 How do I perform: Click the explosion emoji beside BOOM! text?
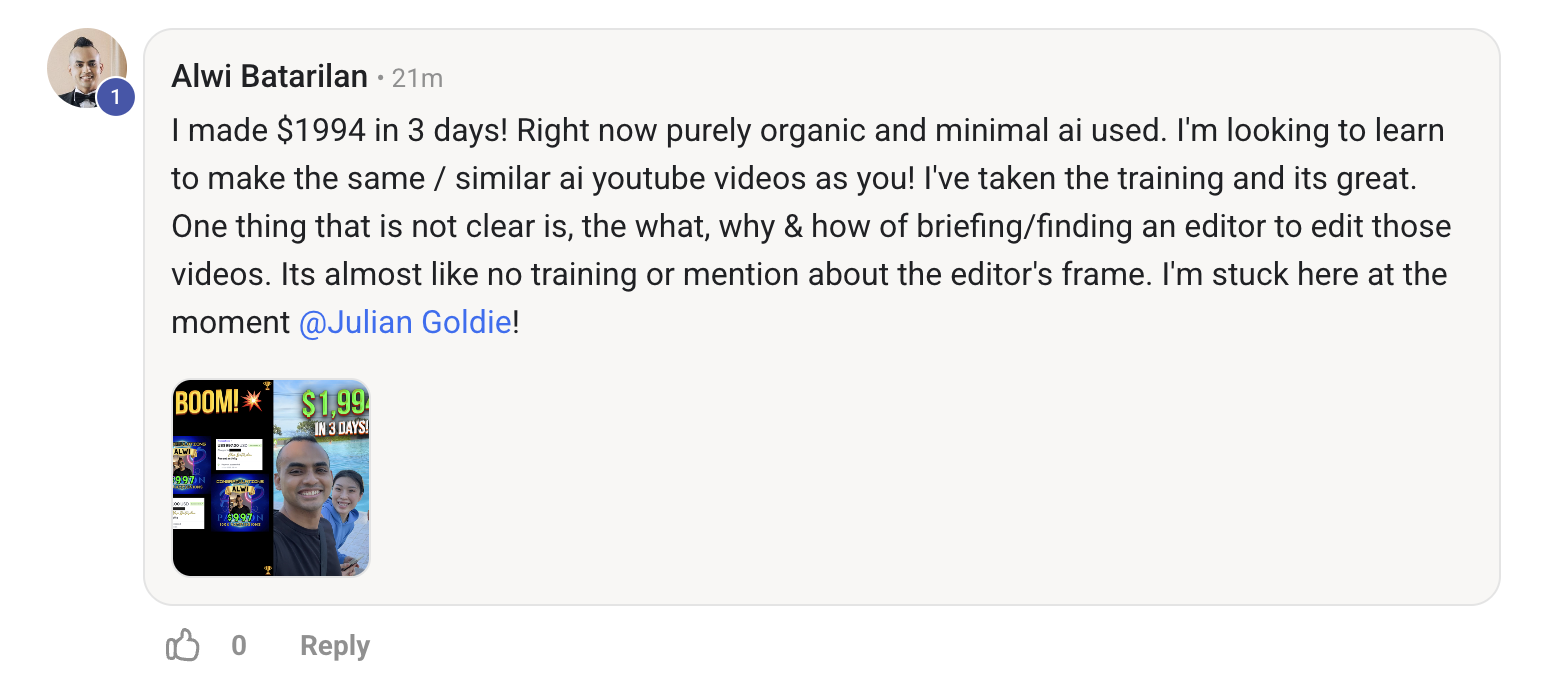pos(252,402)
